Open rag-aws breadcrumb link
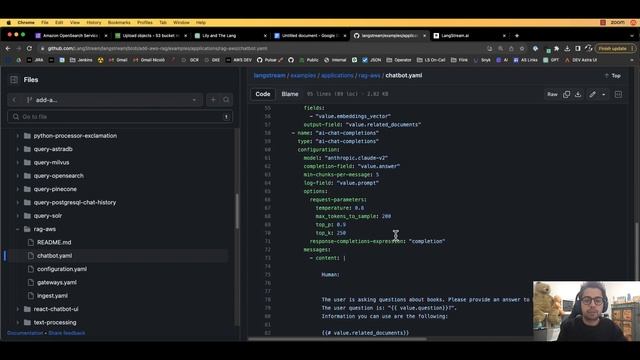This screenshot has height=360, width=640. pos(369,76)
